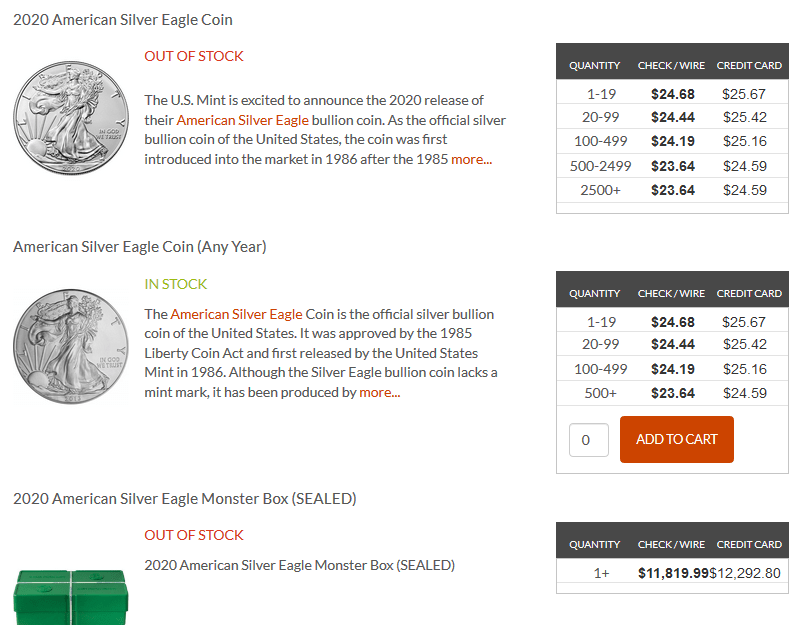
Task: Open the American Silver Eagle Coin (Any Year) listing
Action: 137,246
